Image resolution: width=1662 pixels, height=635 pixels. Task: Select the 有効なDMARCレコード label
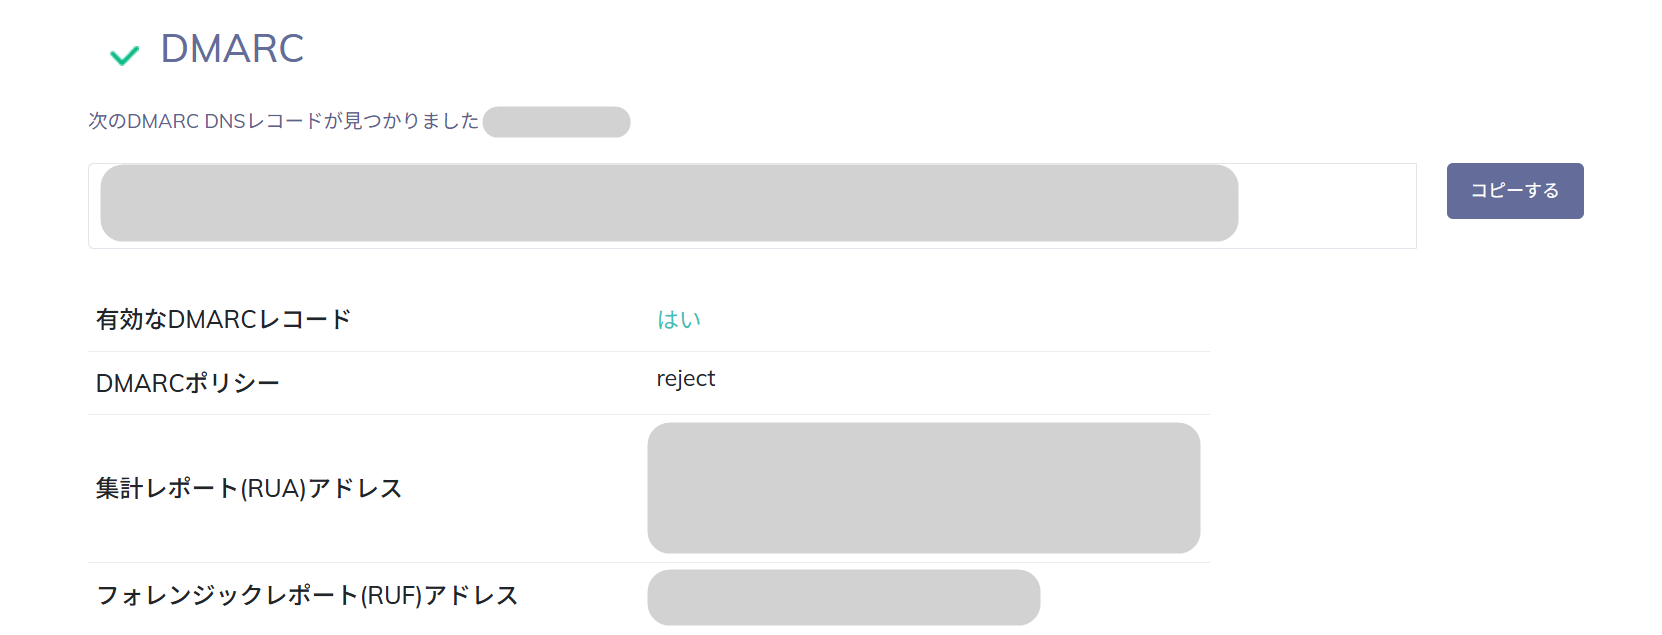tap(223, 320)
